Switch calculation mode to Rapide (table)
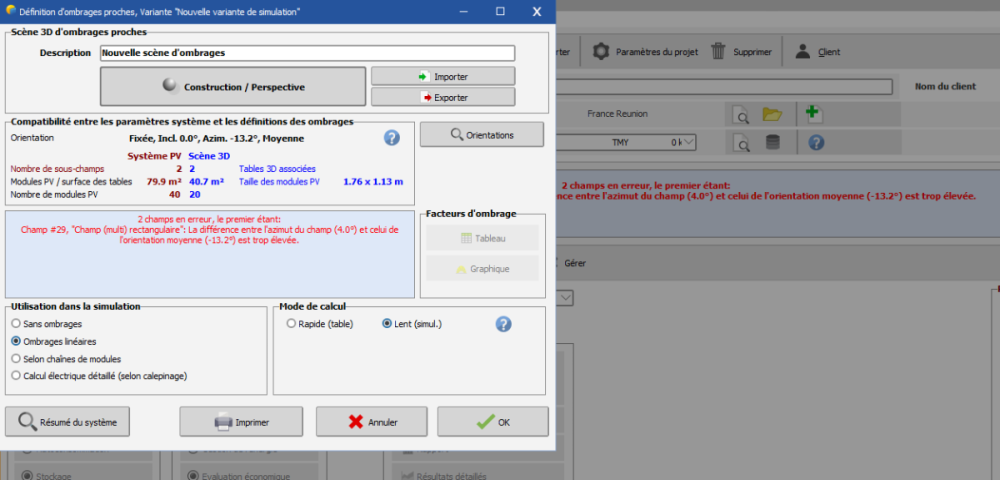 pyautogui.click(x=292, y=324)
